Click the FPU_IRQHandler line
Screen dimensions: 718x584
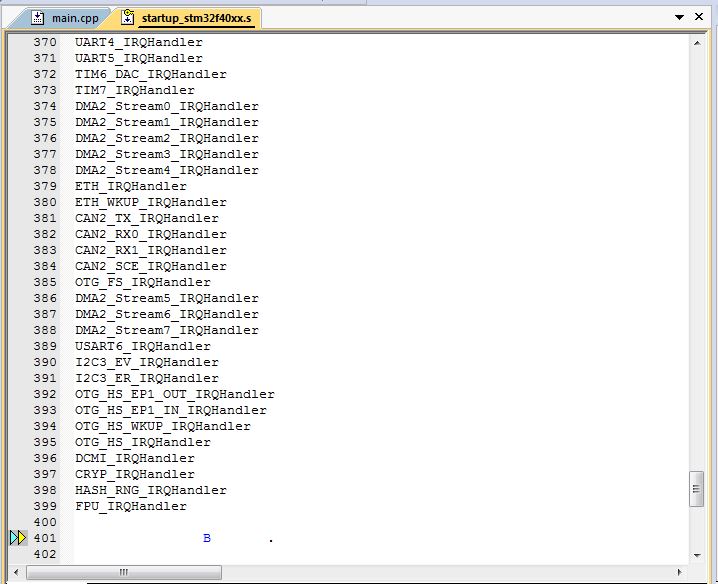(x=131, y=507)
